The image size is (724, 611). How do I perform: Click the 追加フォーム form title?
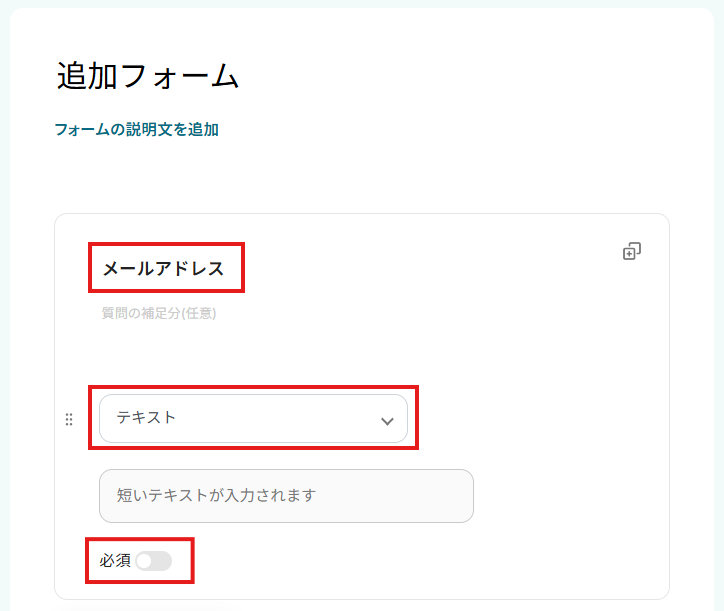(148, 77)
